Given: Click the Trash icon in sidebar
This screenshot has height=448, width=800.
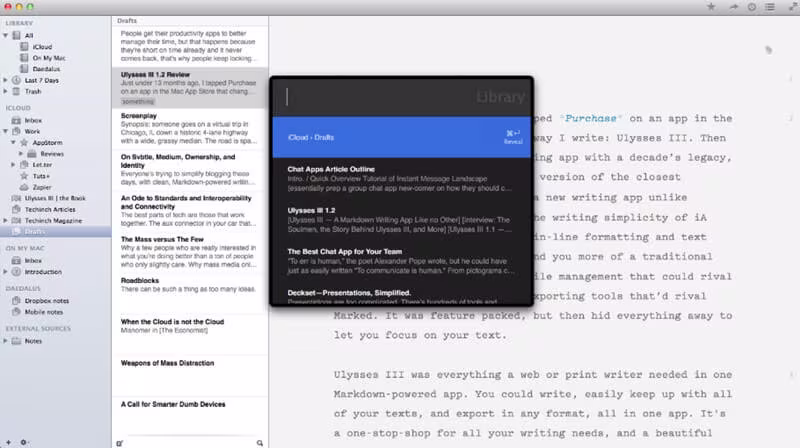Looking at the screenshot, I should tap(16, 91).
